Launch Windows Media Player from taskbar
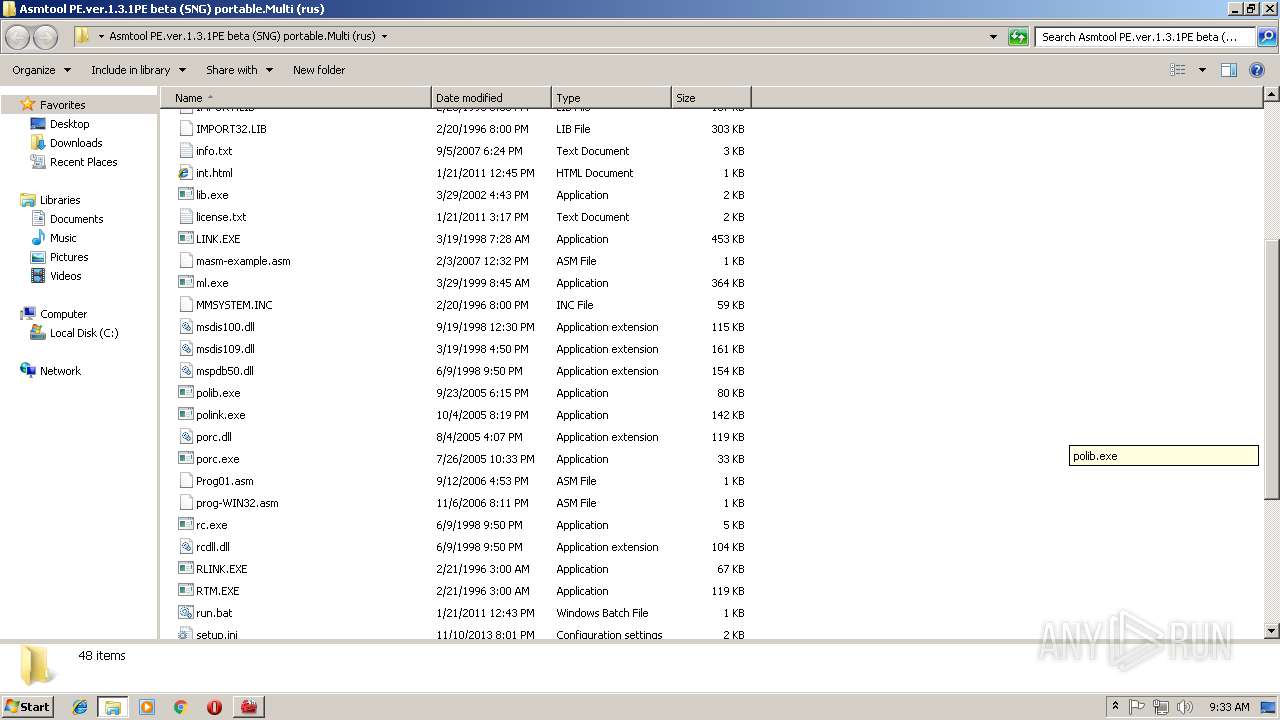 tap(147, 707)
